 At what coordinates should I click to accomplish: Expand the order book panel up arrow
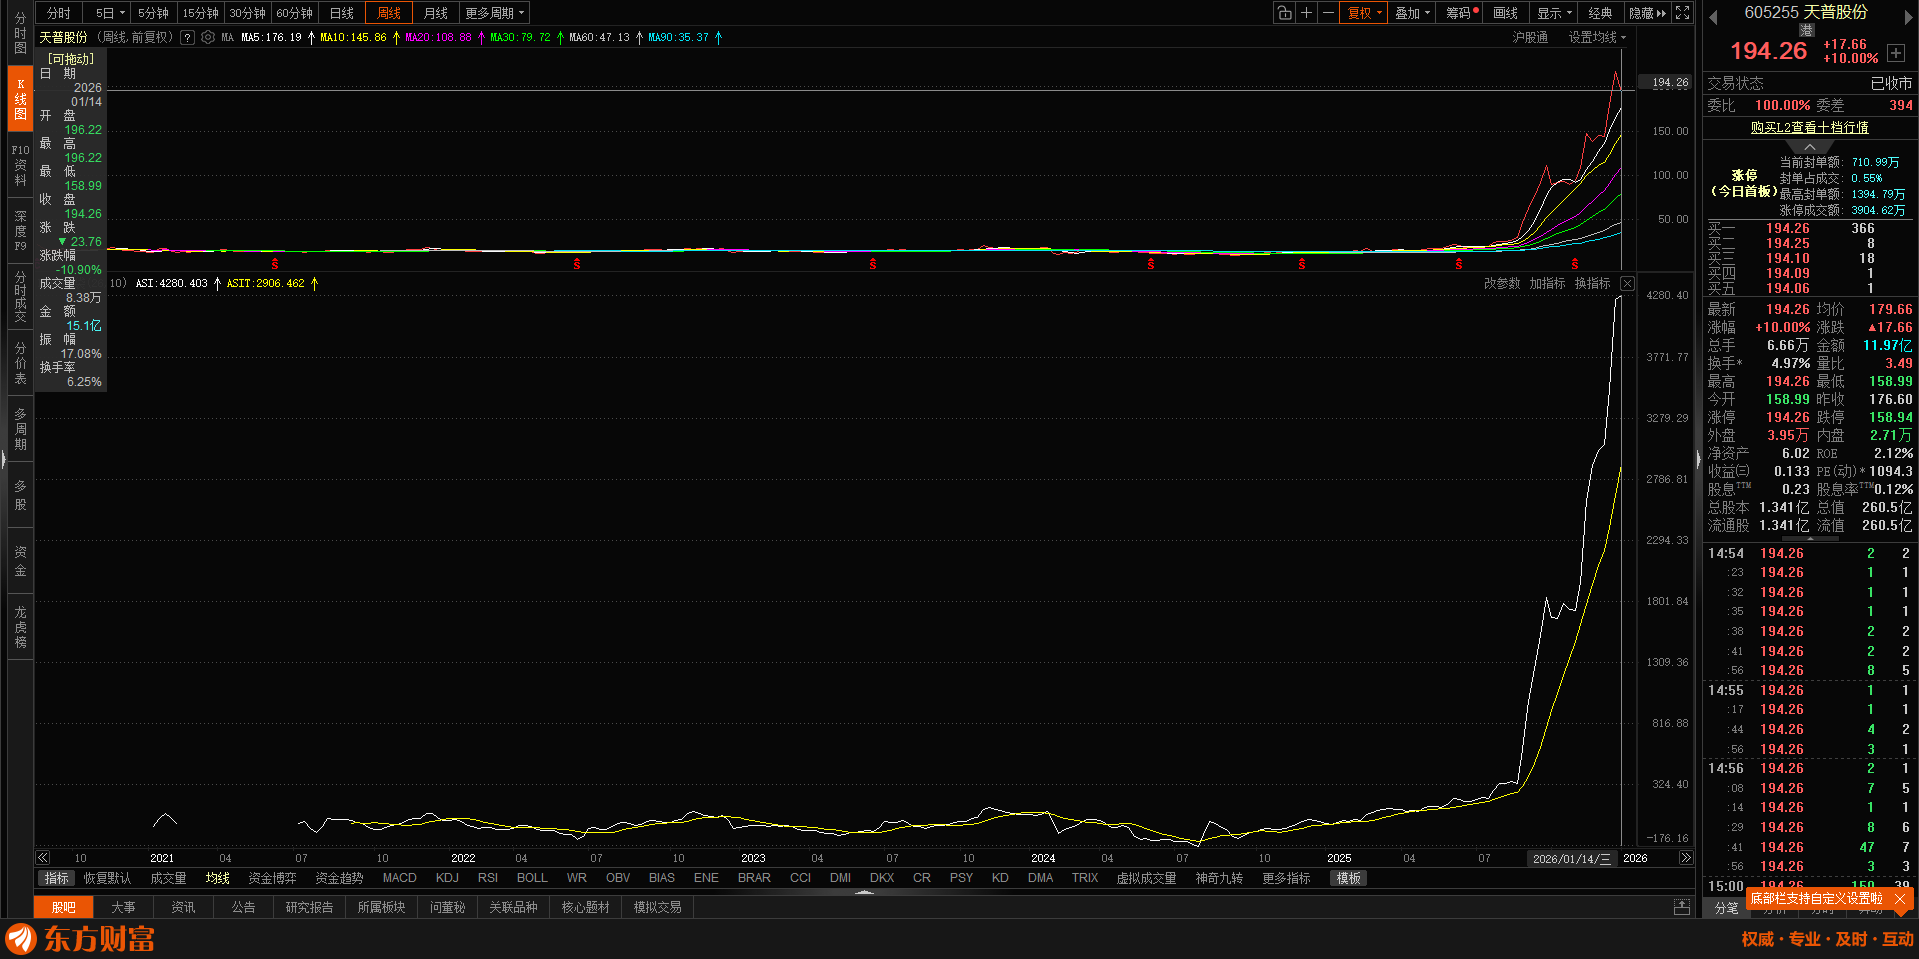(x=1810, y=147)
